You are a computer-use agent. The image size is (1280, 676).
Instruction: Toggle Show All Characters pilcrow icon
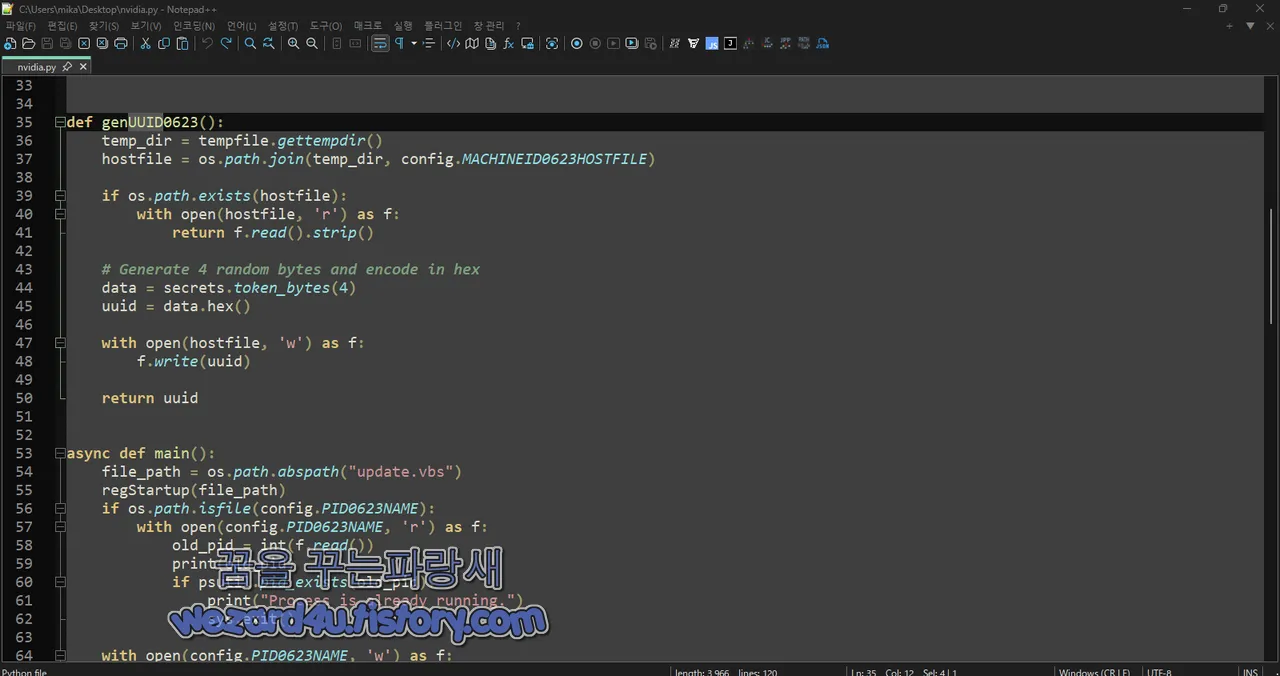click(x=399, y=44)
